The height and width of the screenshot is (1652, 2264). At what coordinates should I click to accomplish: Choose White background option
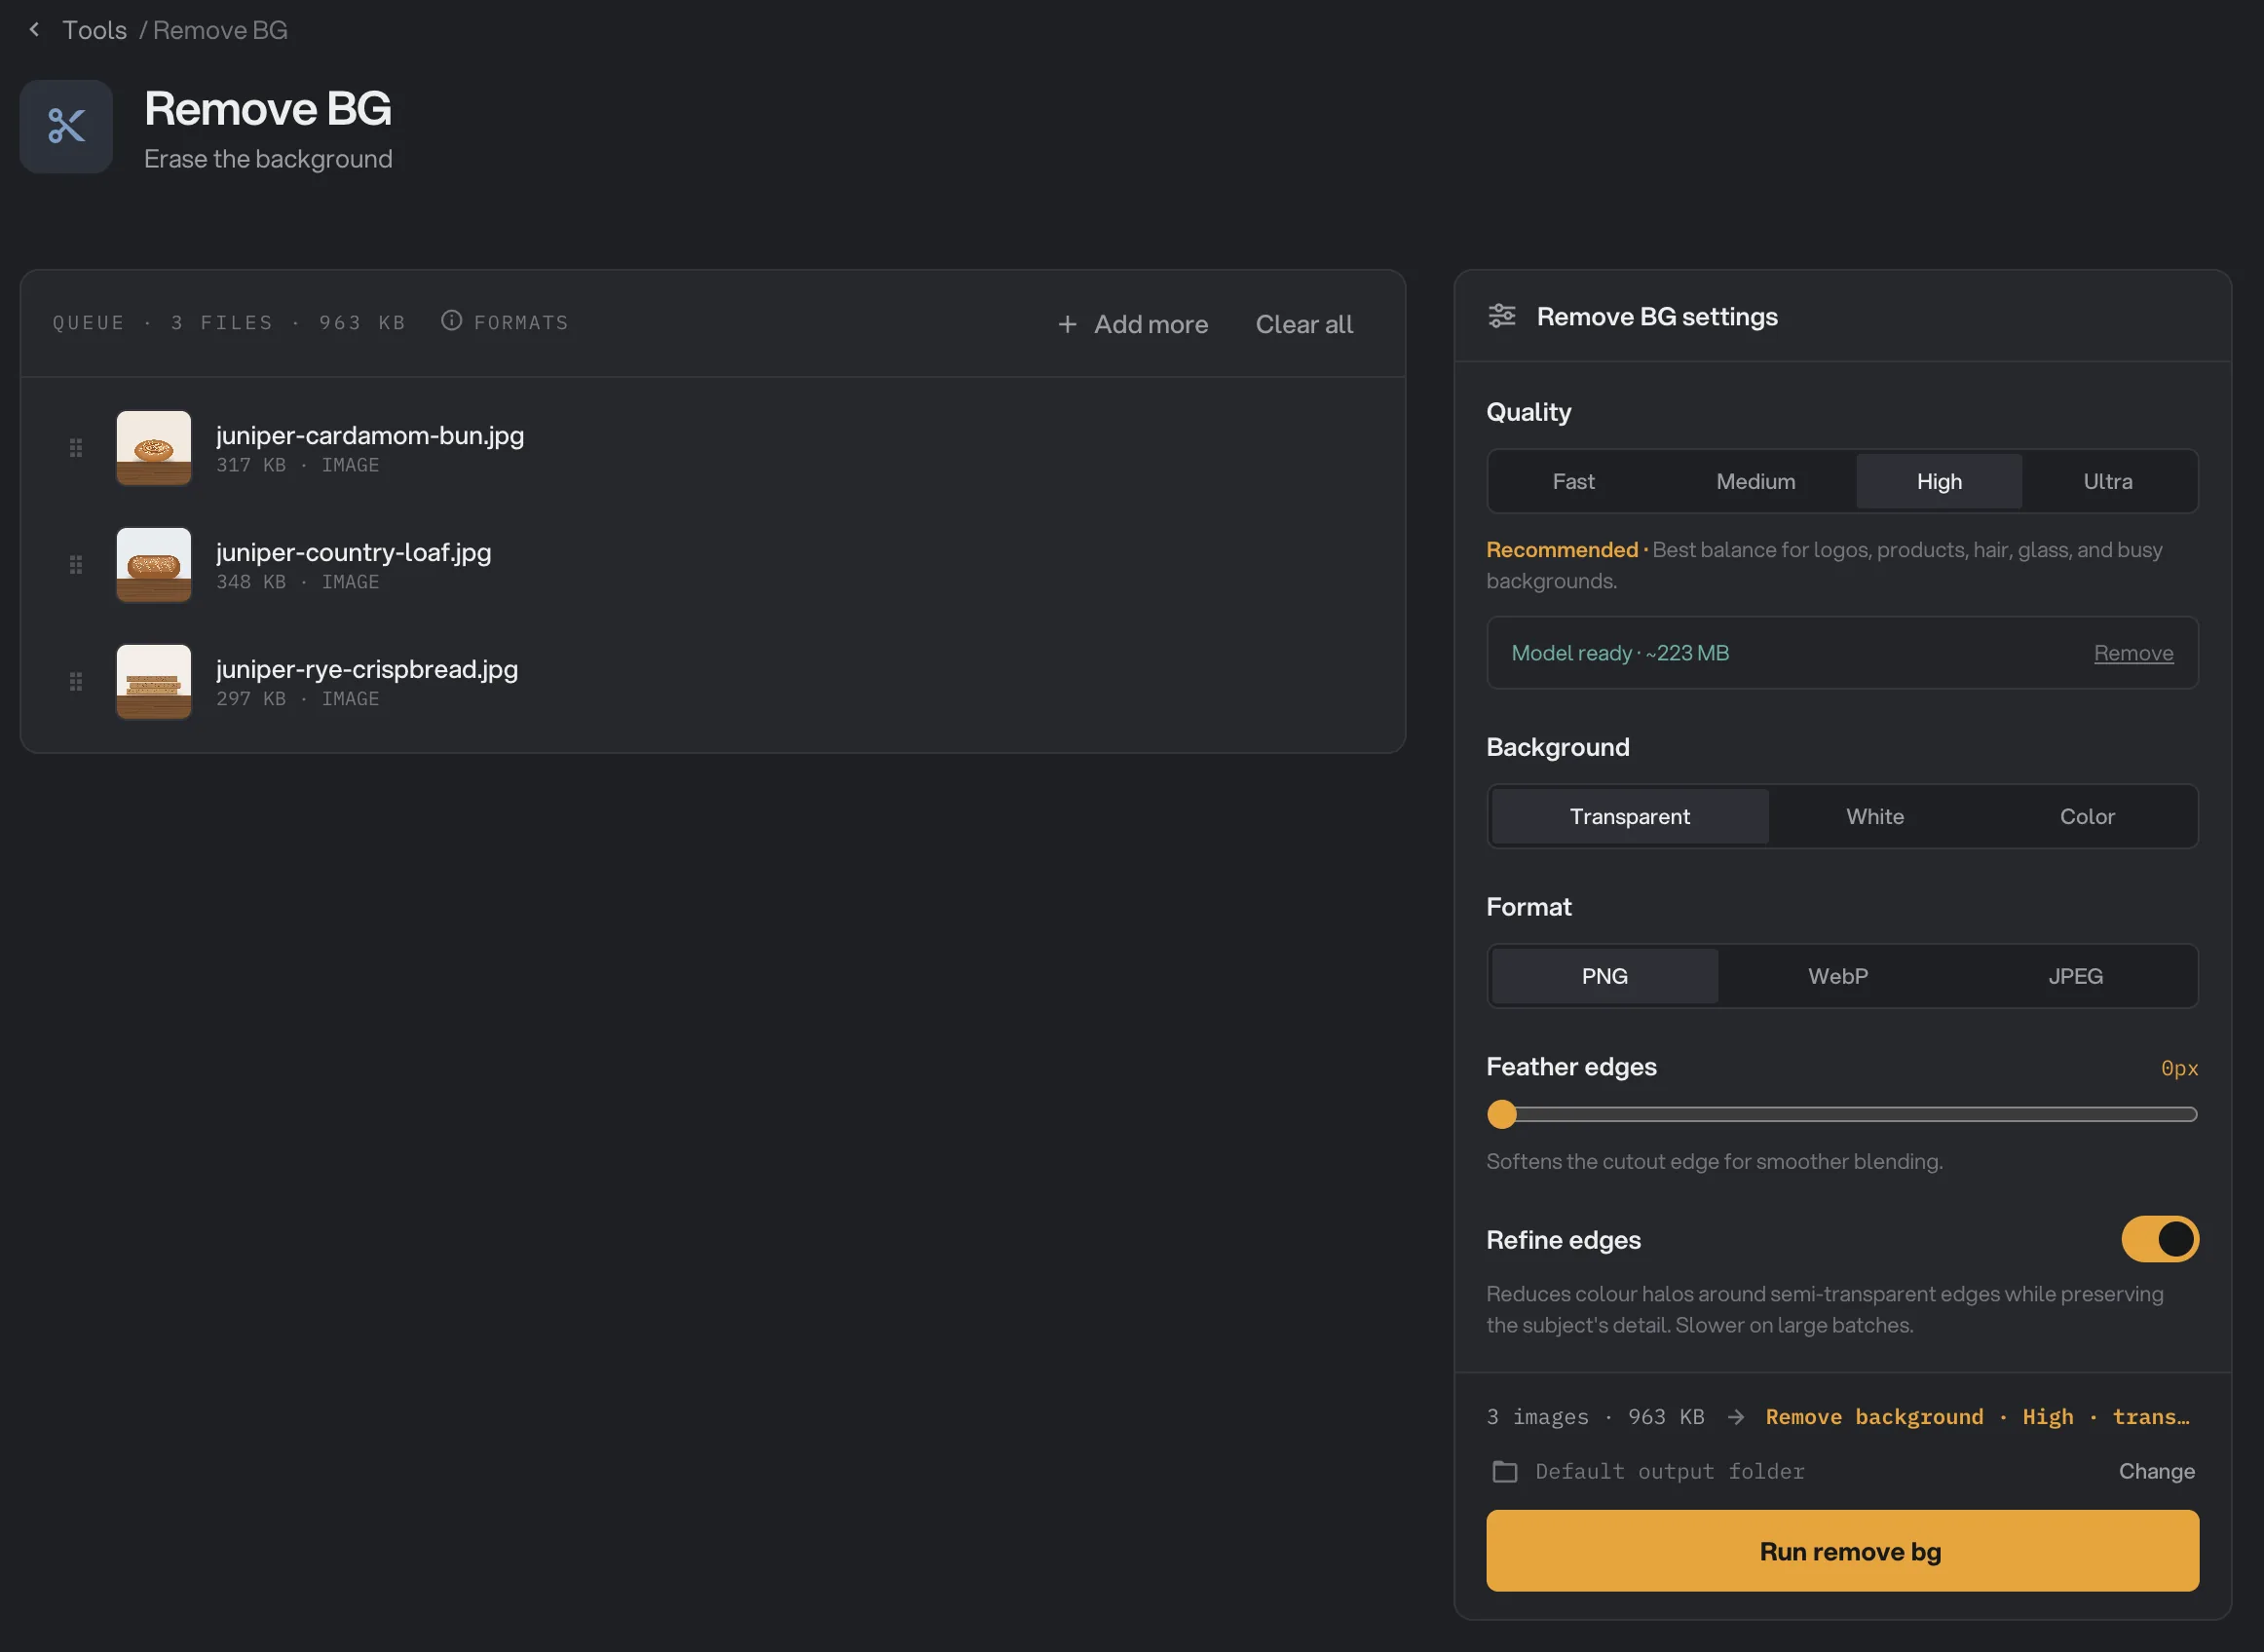point(1875,817)
